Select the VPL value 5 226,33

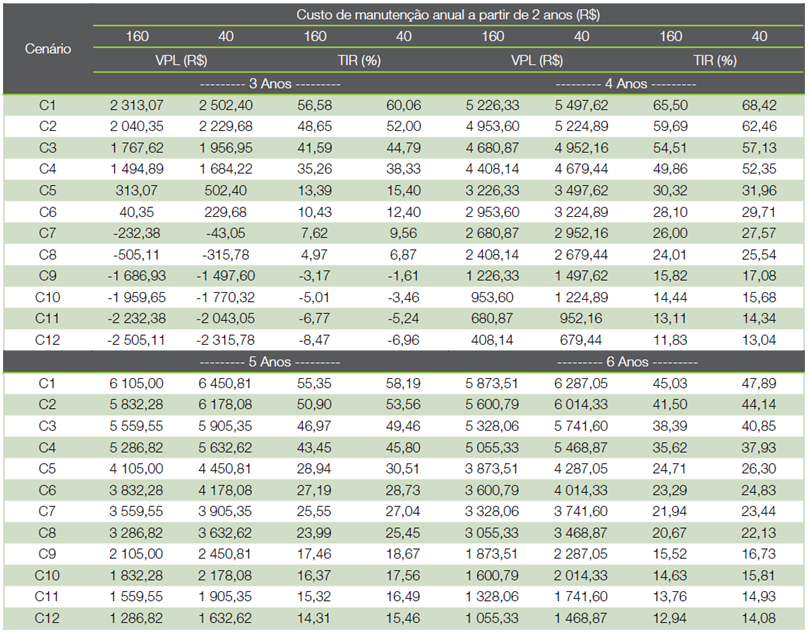(x=492, y=105)
